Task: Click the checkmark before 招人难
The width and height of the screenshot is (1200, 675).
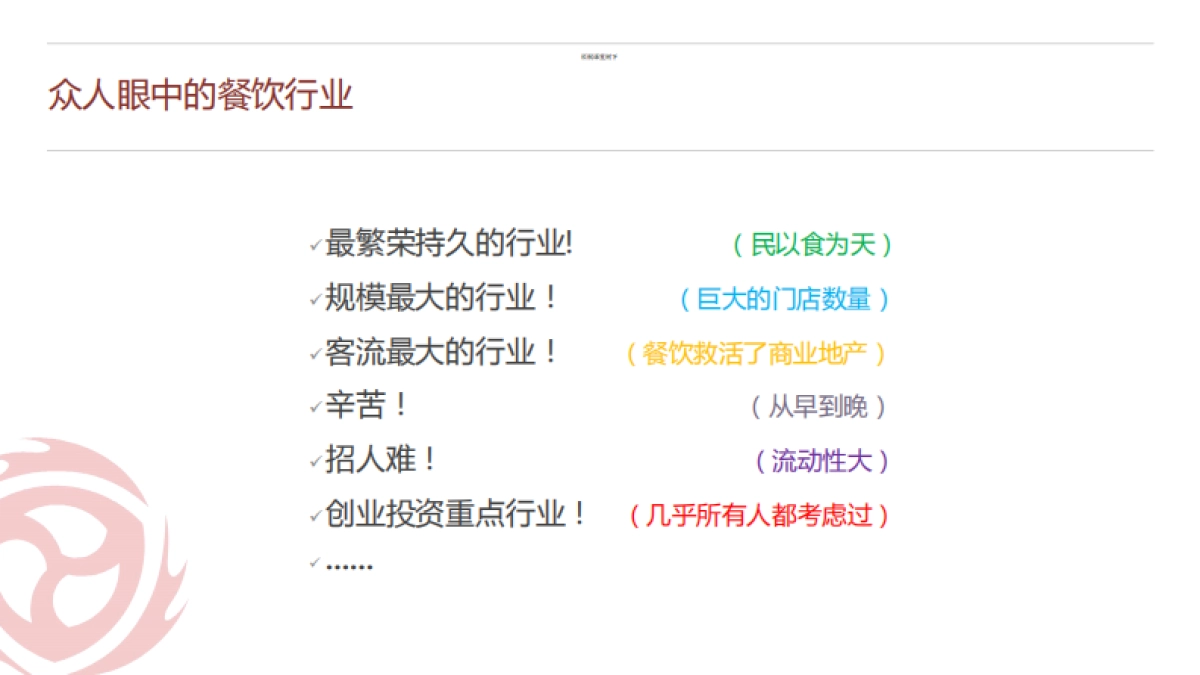Action: tap(317, 461)
